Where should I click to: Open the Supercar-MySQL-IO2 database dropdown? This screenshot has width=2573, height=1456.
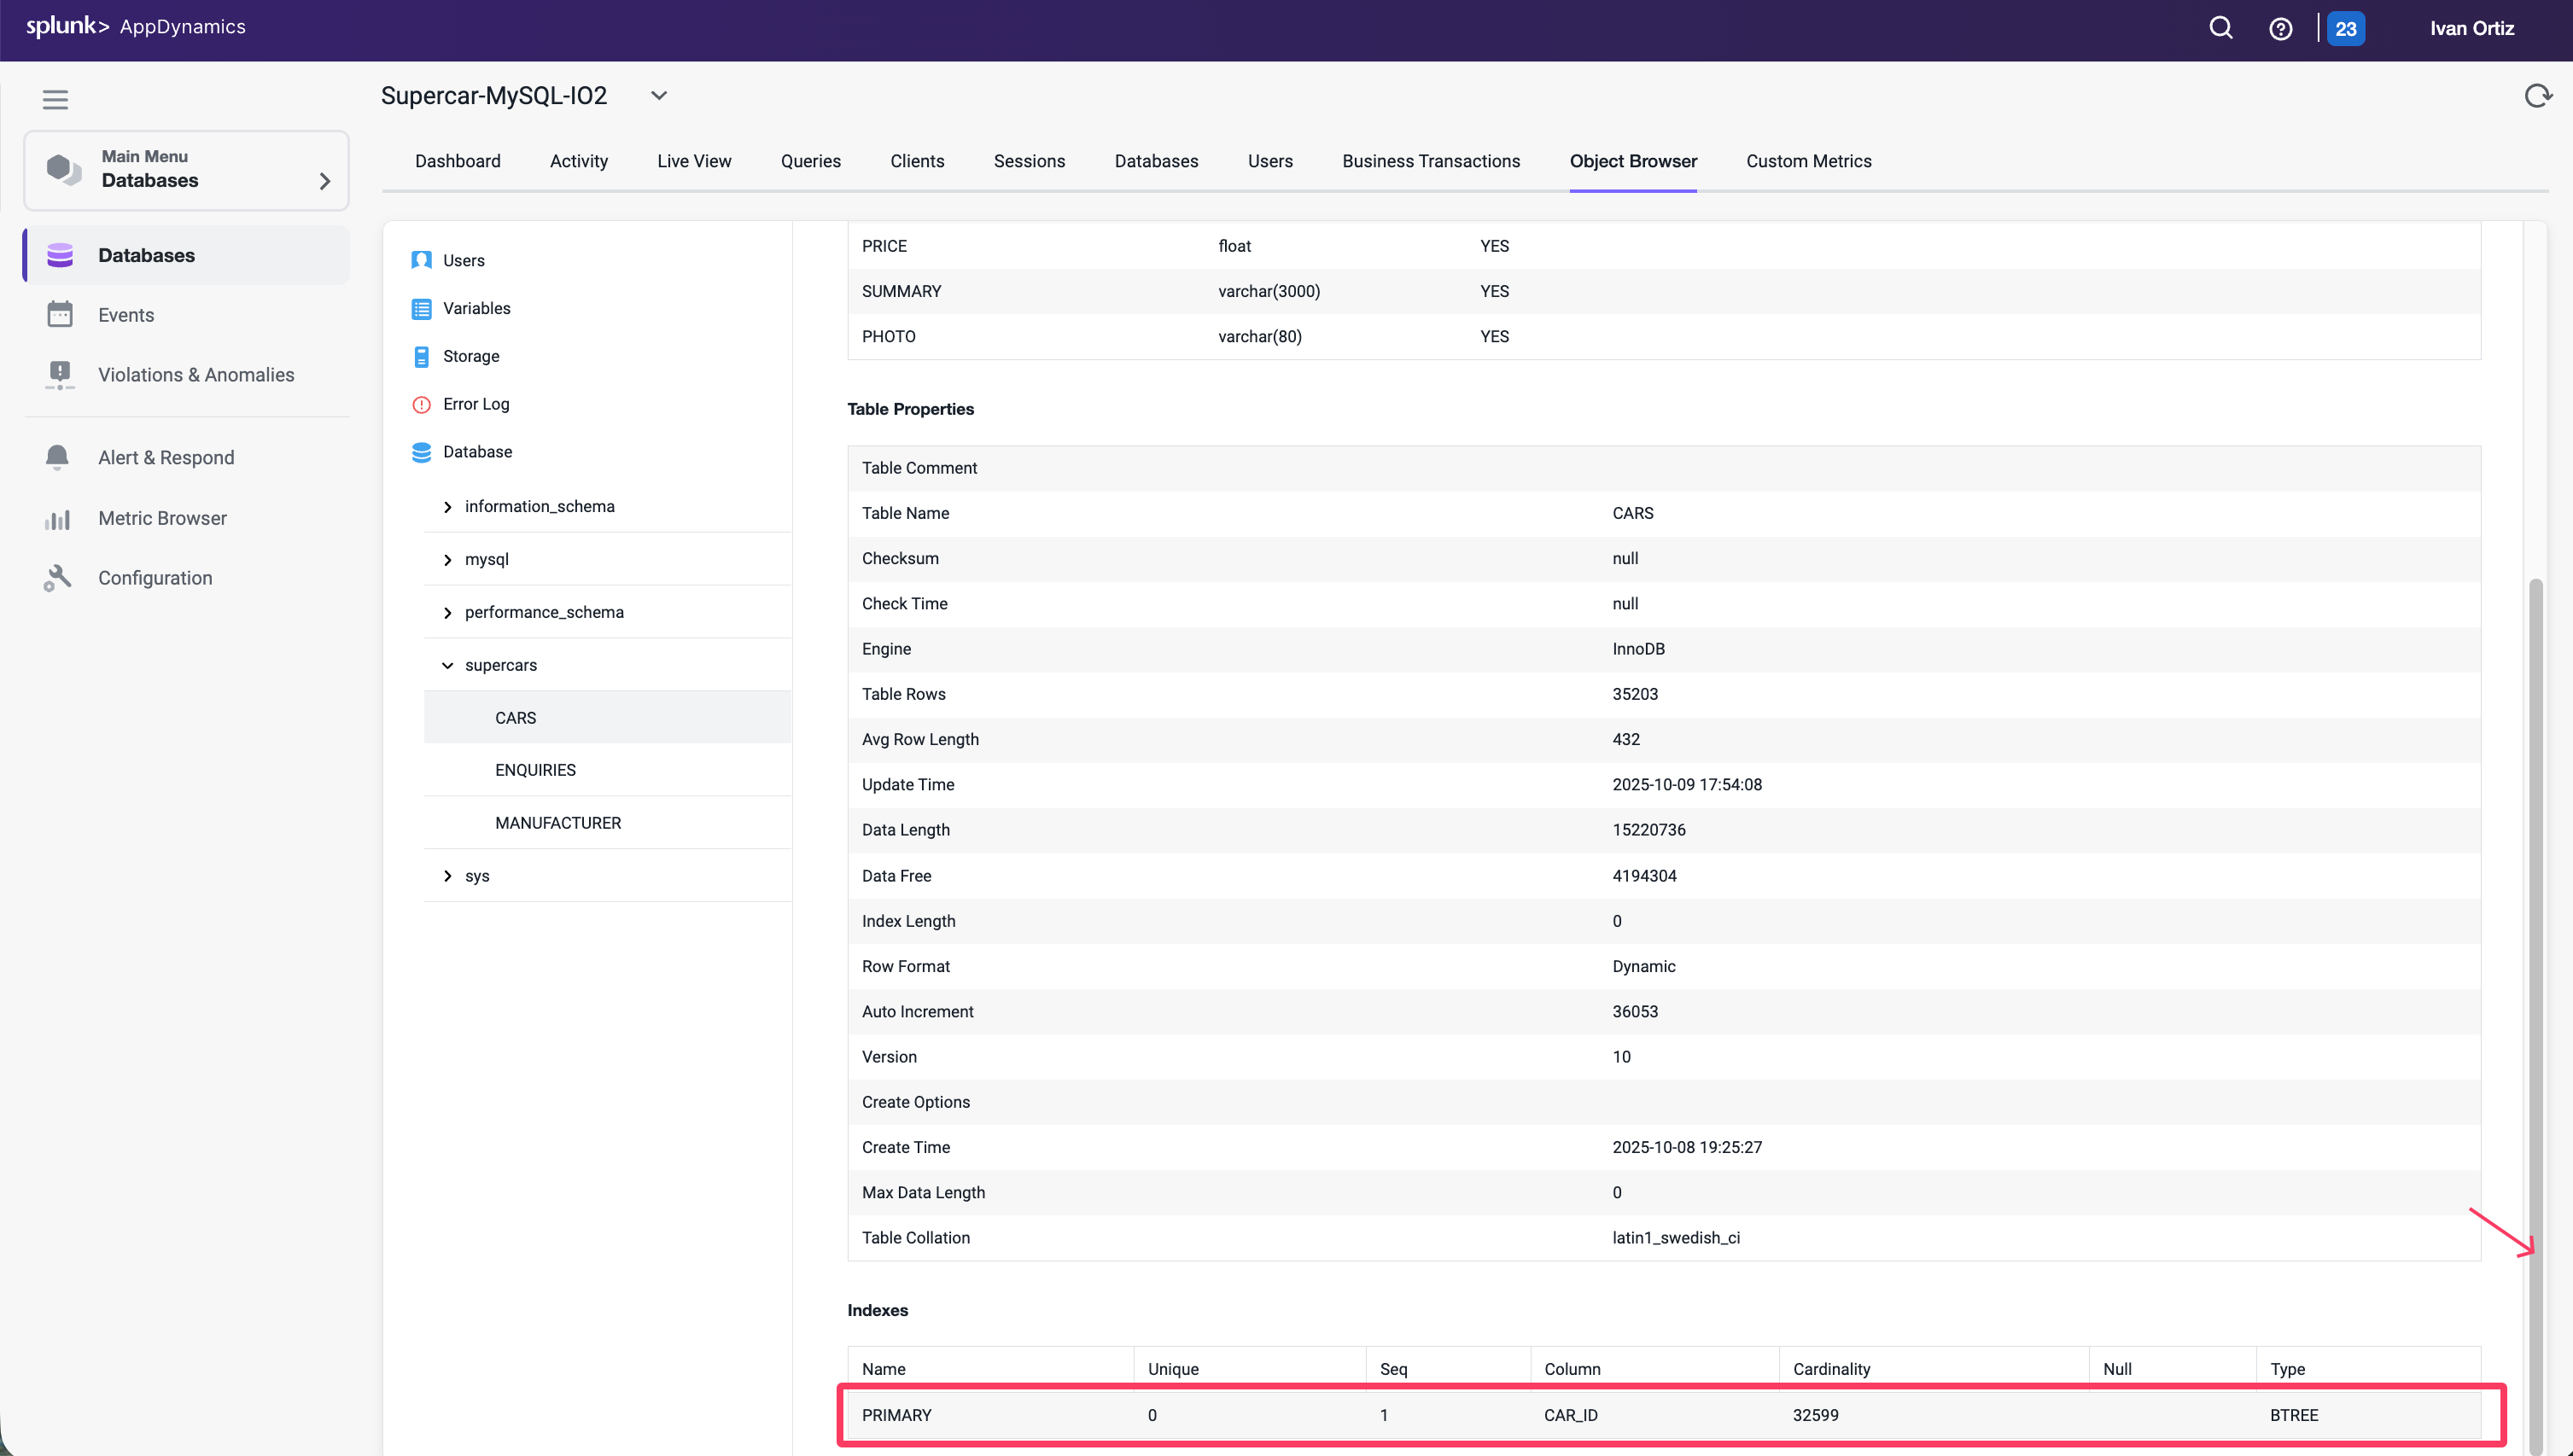point(659,96)
